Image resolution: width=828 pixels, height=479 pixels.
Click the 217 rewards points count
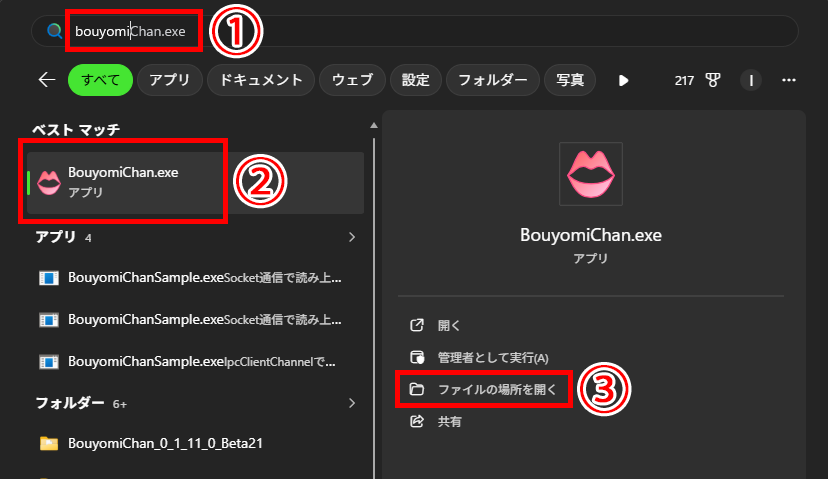(x=684, y=80)
